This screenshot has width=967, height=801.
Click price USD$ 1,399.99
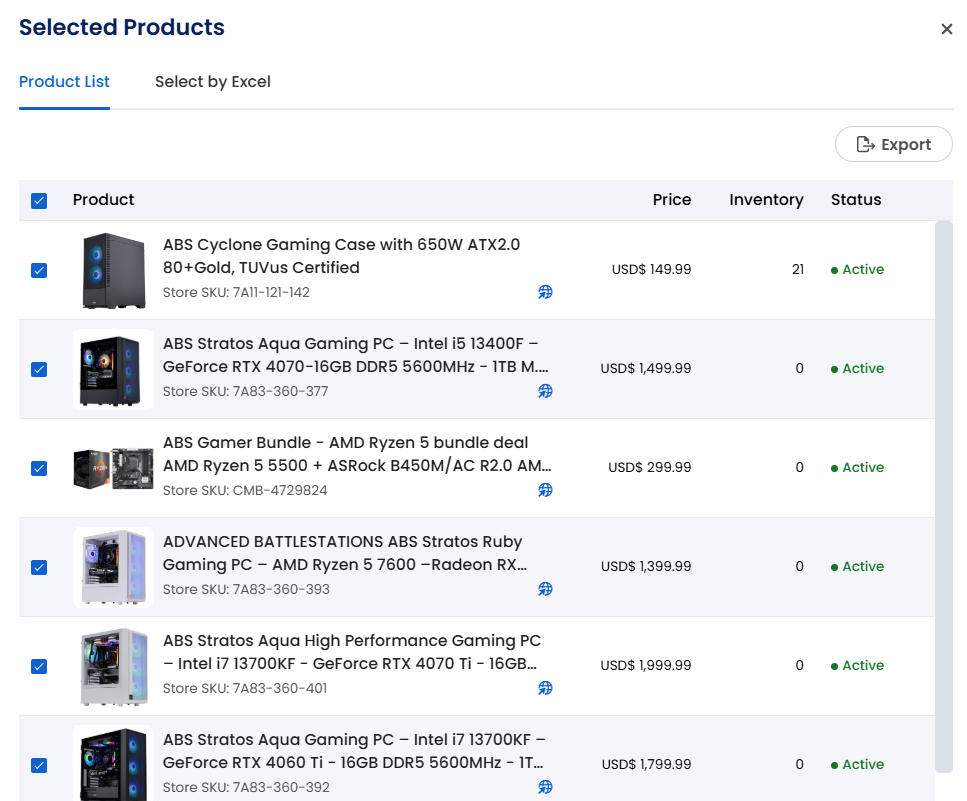coord(646,567)
